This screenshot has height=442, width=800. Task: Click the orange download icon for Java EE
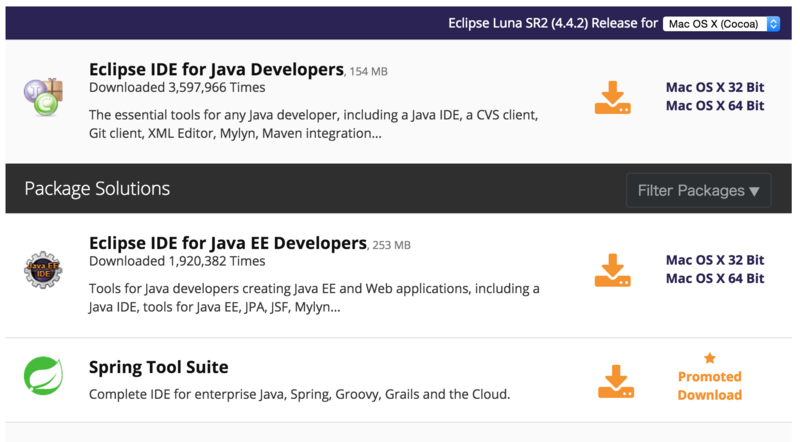click(x=612, y=270)
